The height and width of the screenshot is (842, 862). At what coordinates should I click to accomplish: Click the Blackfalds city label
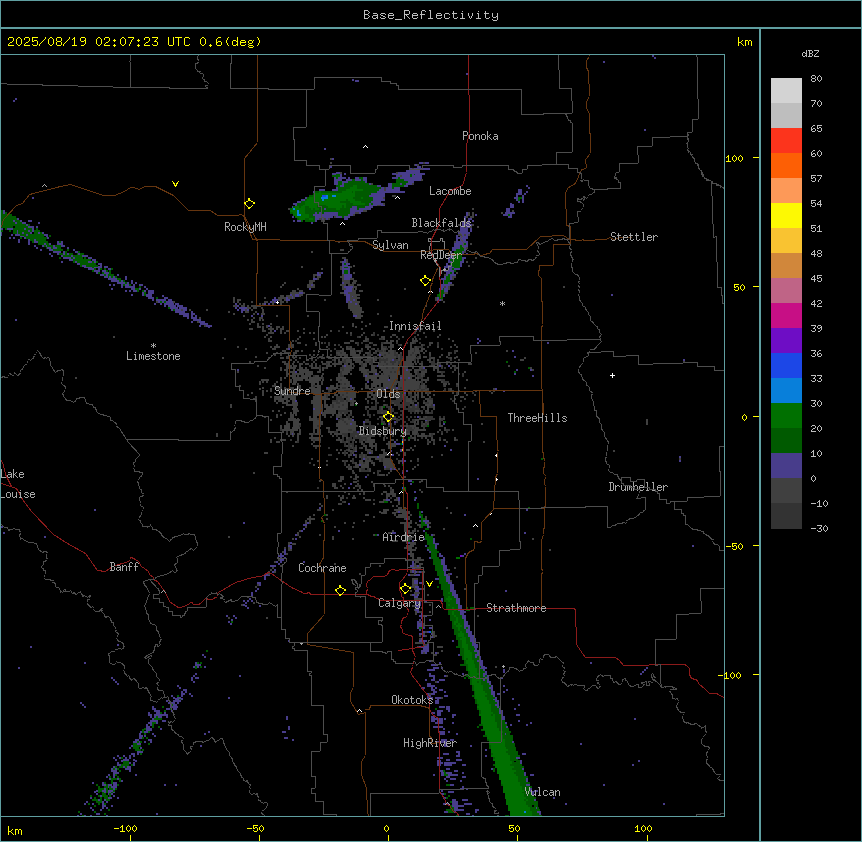coord(441,223)
